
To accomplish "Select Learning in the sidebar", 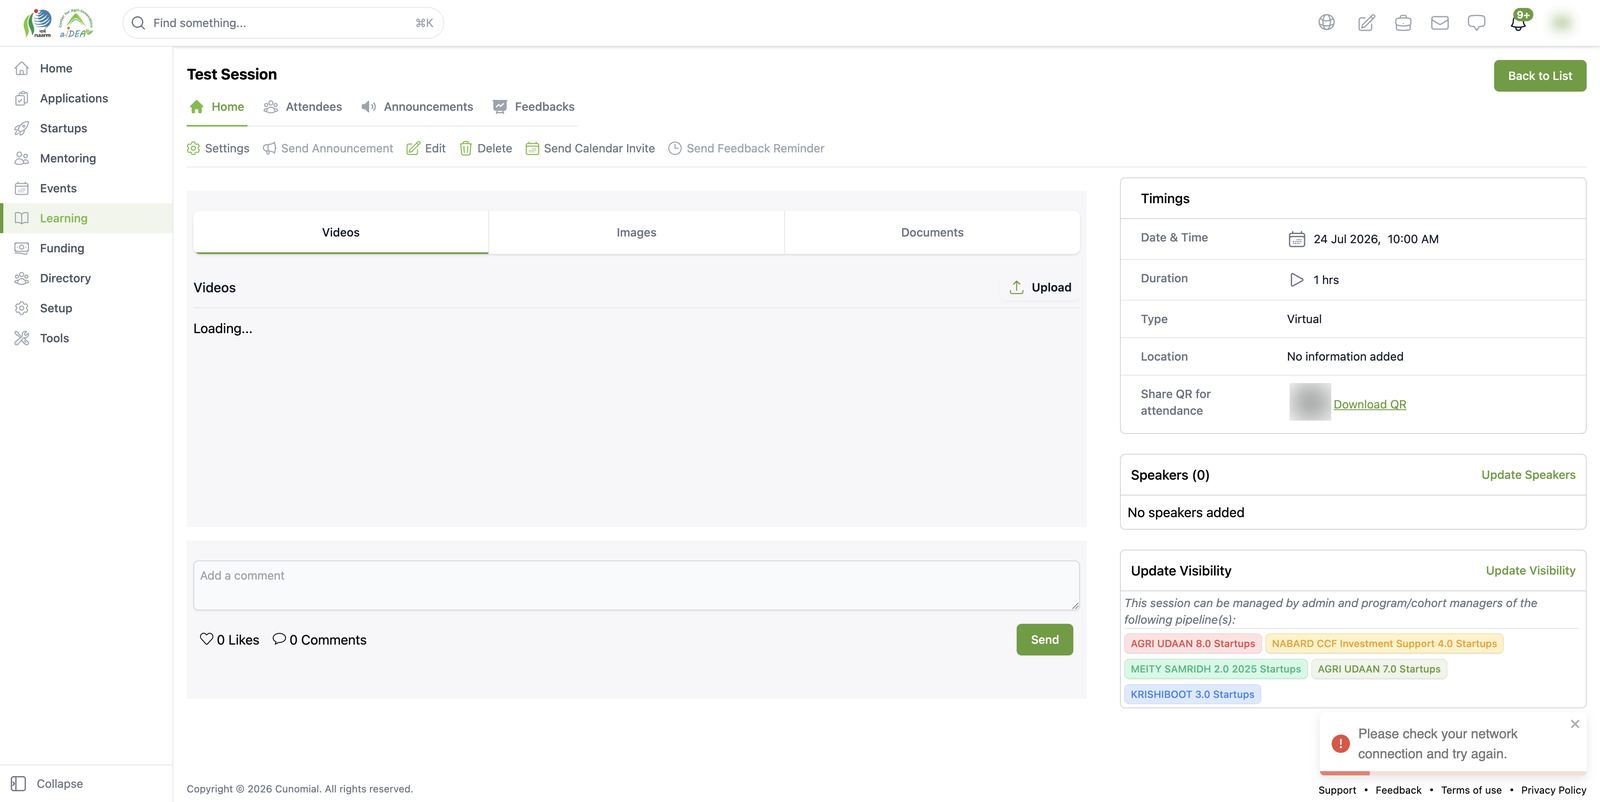I will [x=86, y=218].
